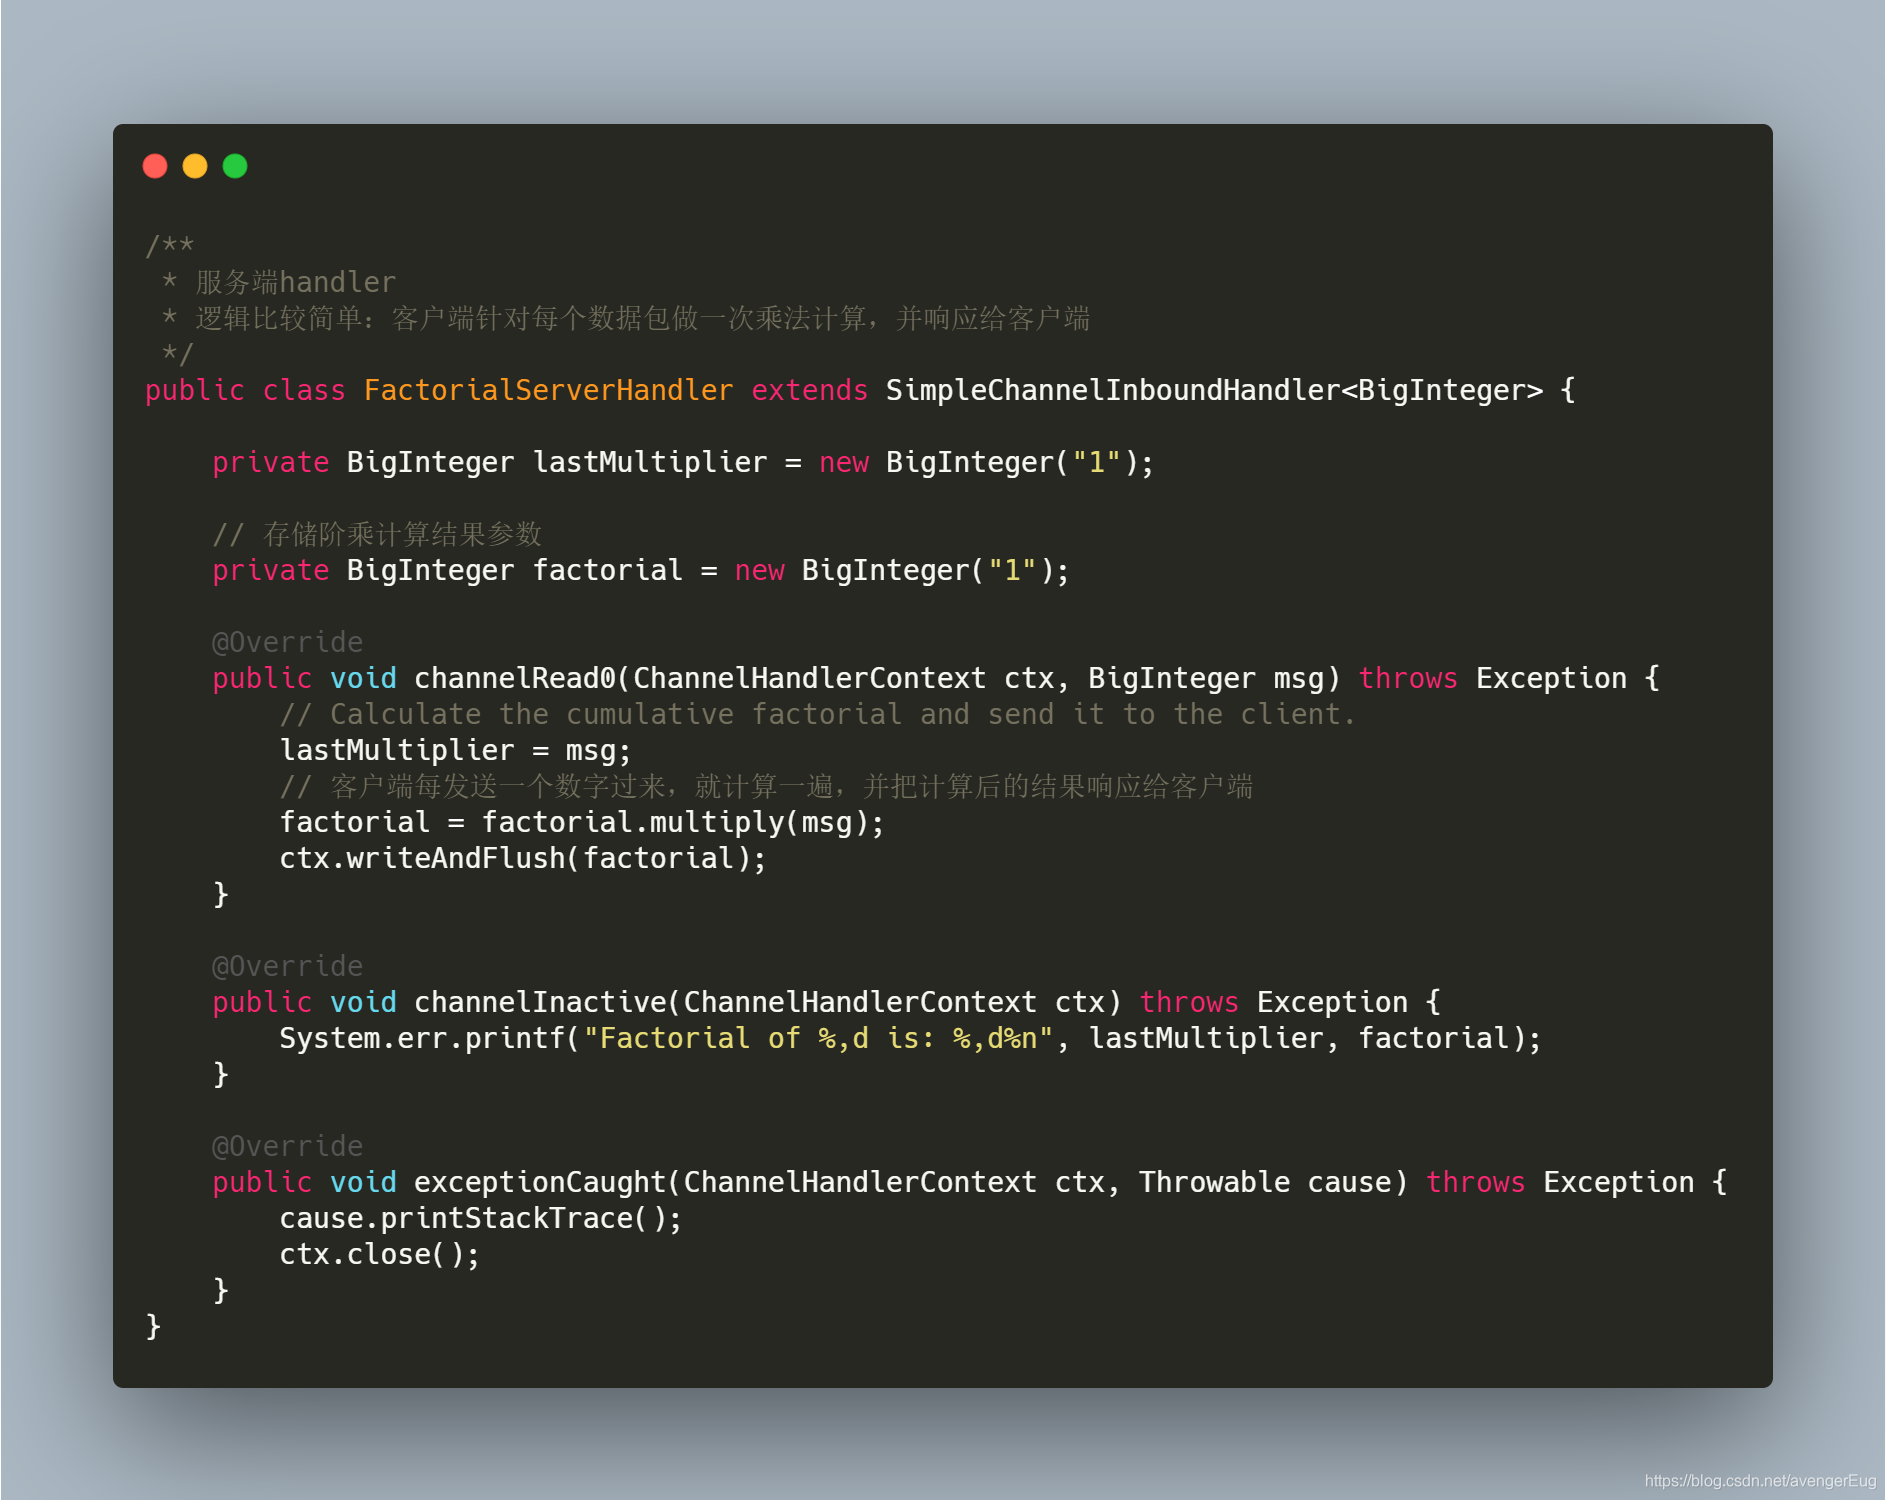Viewport: 1886px width, 1500px height.
Task: Click the green maximize dot
Action: point(235,166)
